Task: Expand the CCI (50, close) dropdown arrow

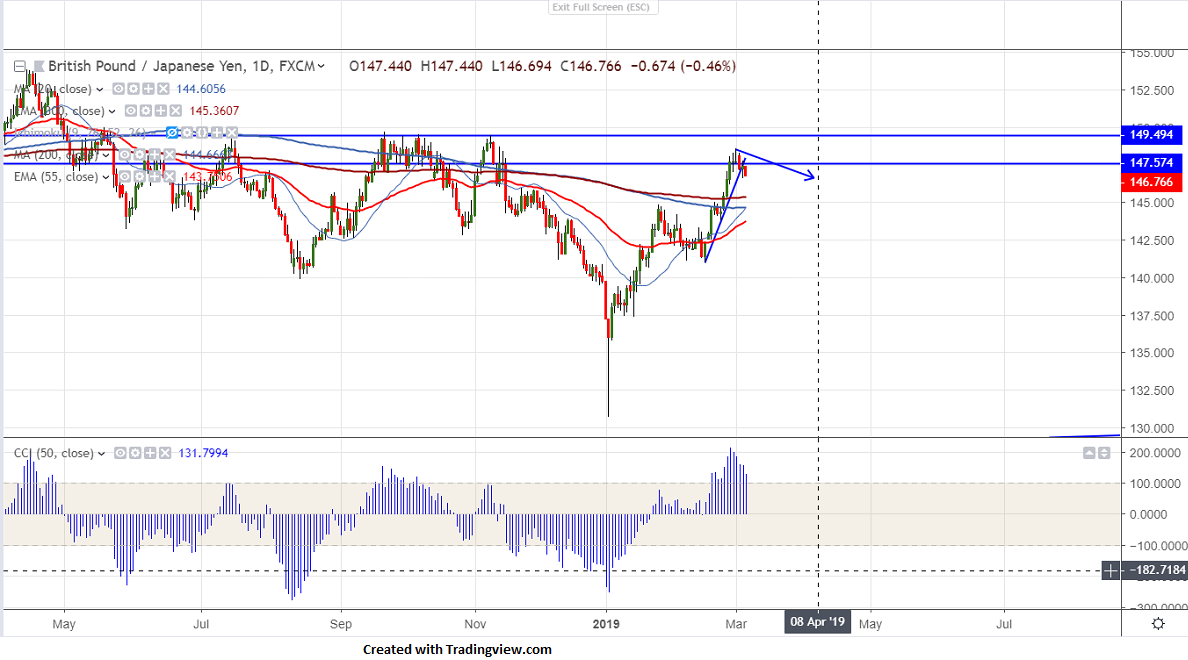Action: (x=102, y=454)
